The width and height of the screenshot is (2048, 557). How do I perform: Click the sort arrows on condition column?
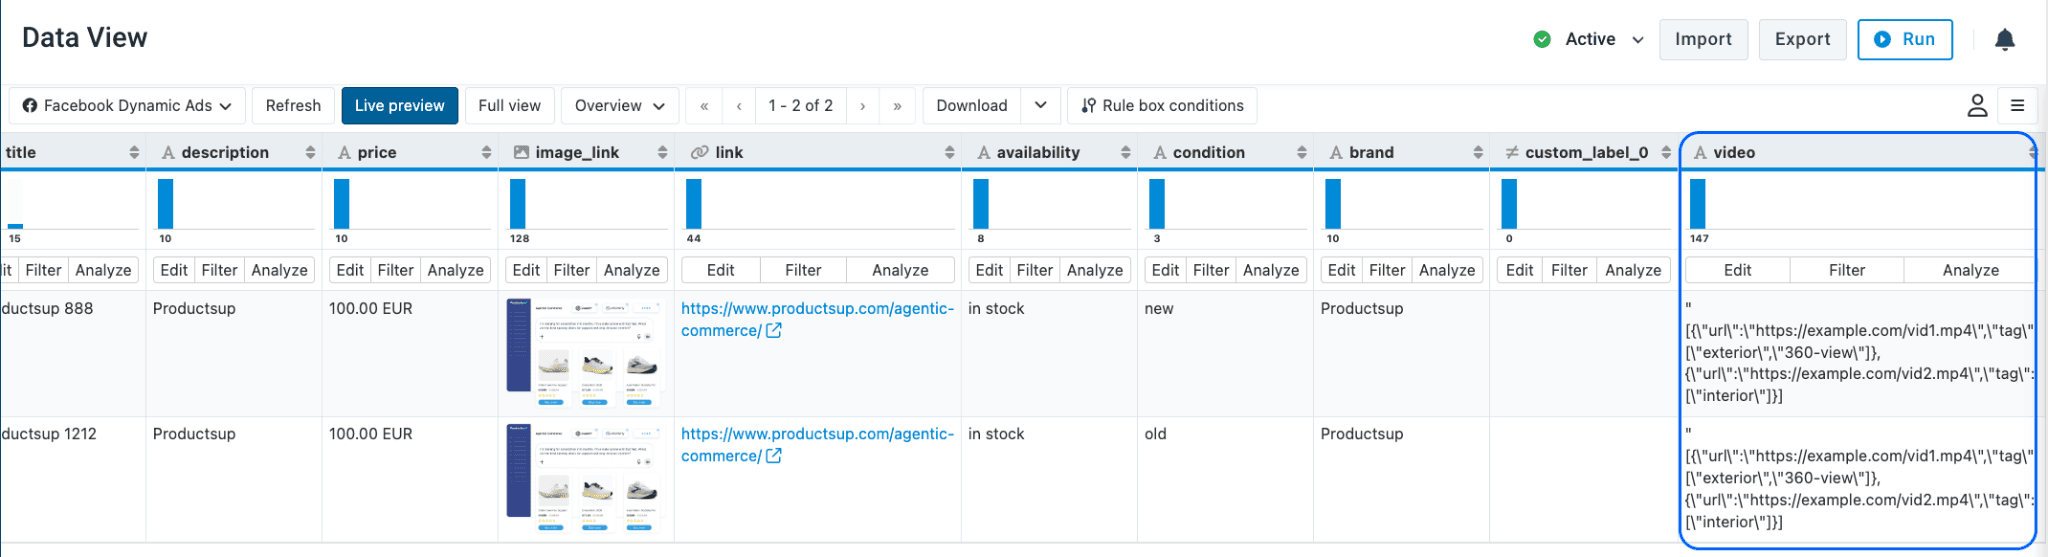pyautogui.click(x=1301, y=152)
